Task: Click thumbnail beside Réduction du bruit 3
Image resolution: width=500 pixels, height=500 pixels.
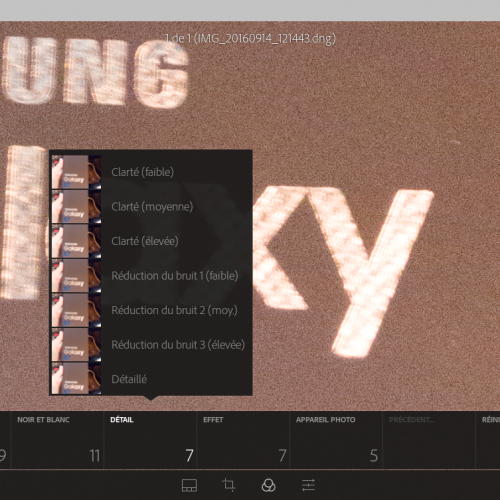Action: 76,345
